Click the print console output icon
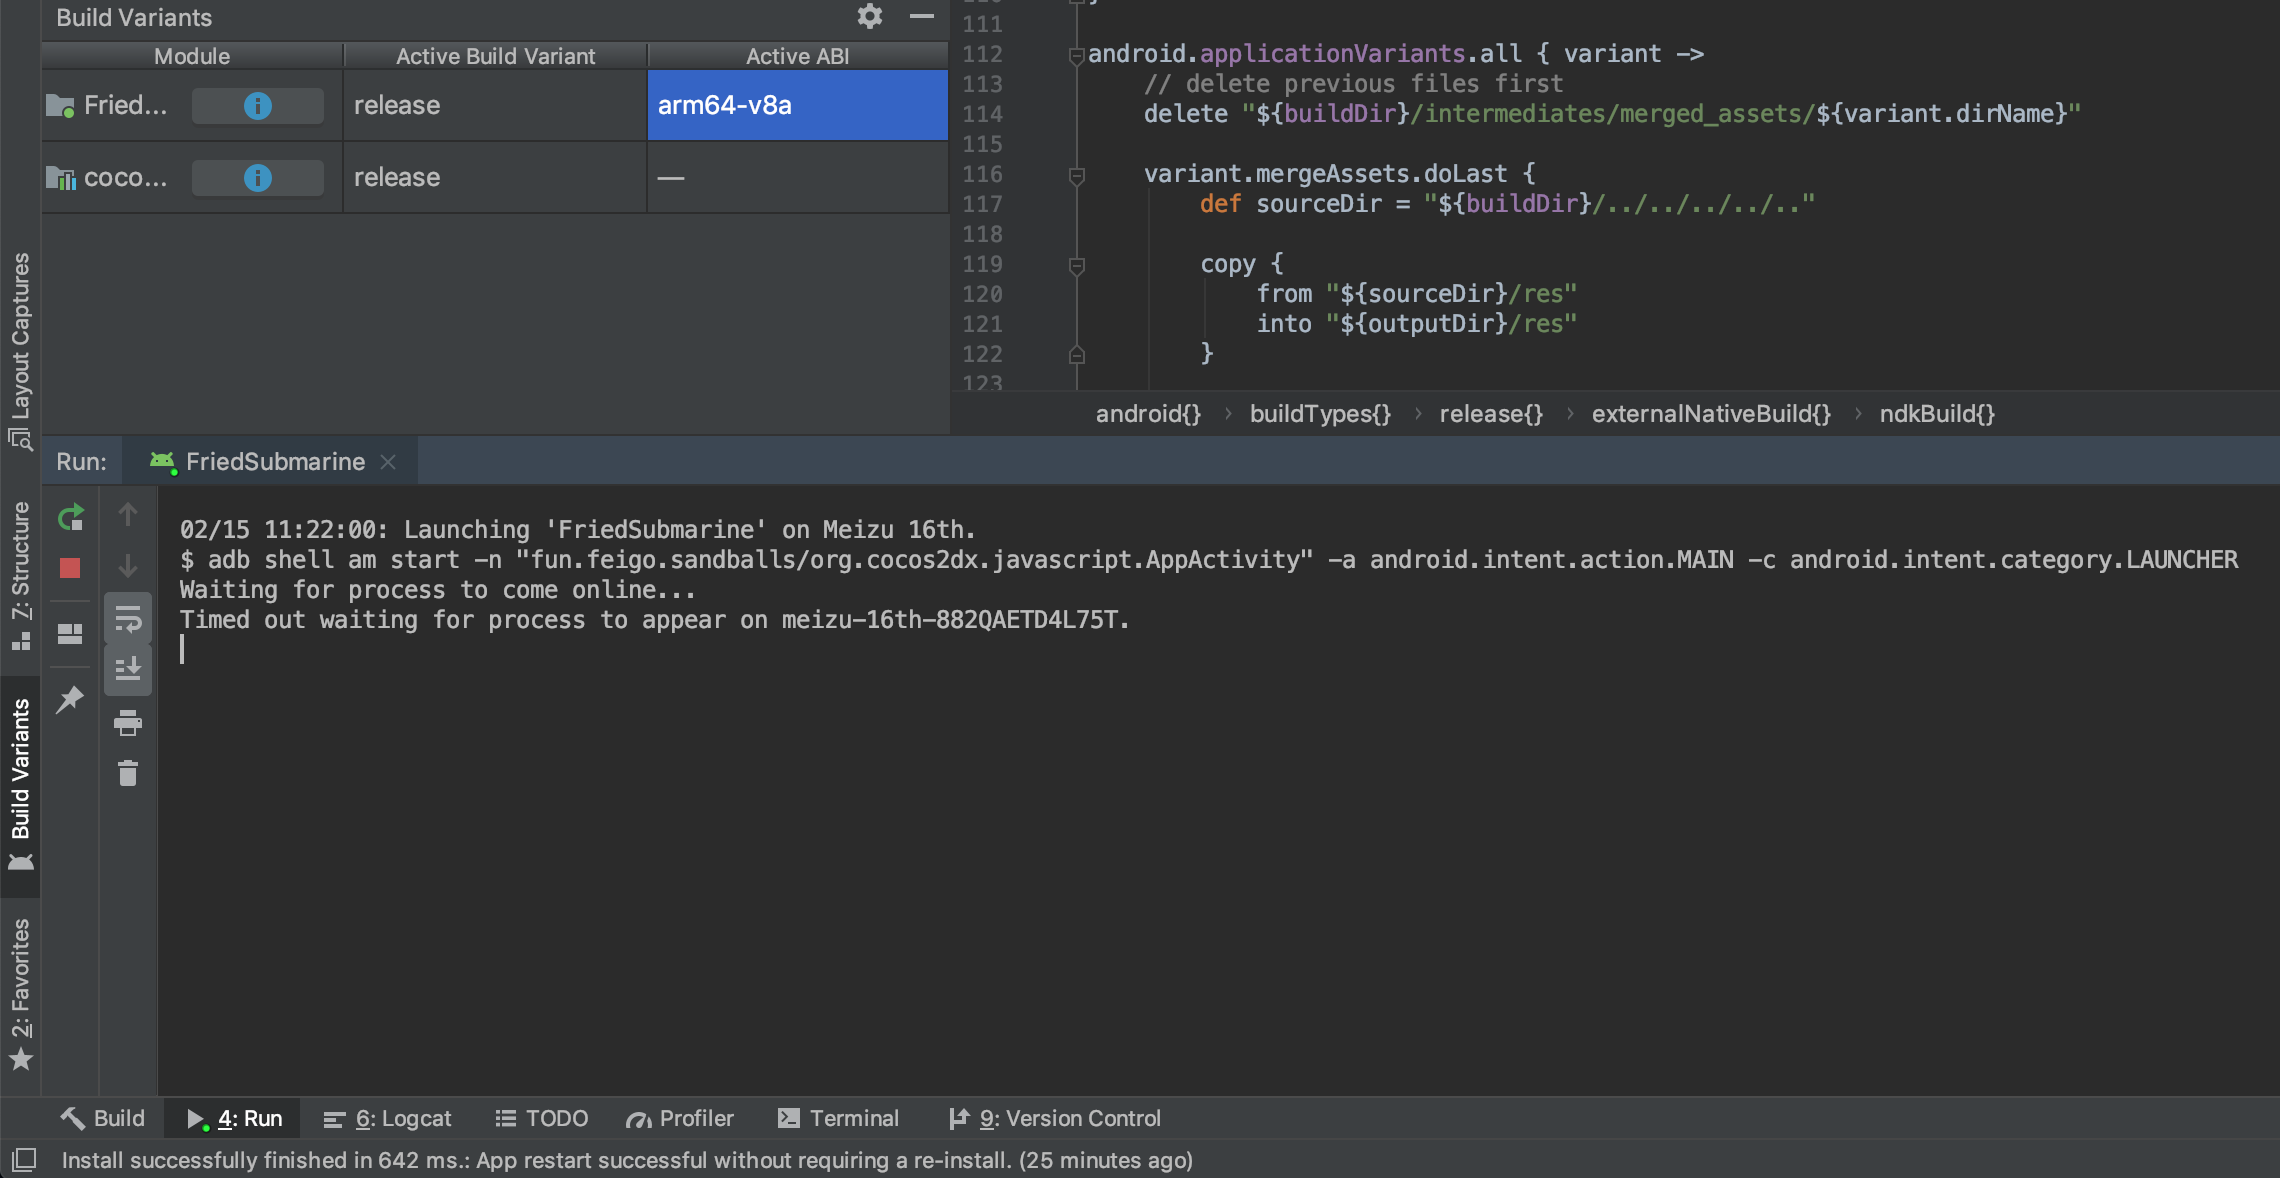This screenshot has height=1178, width=2280. 128,722
